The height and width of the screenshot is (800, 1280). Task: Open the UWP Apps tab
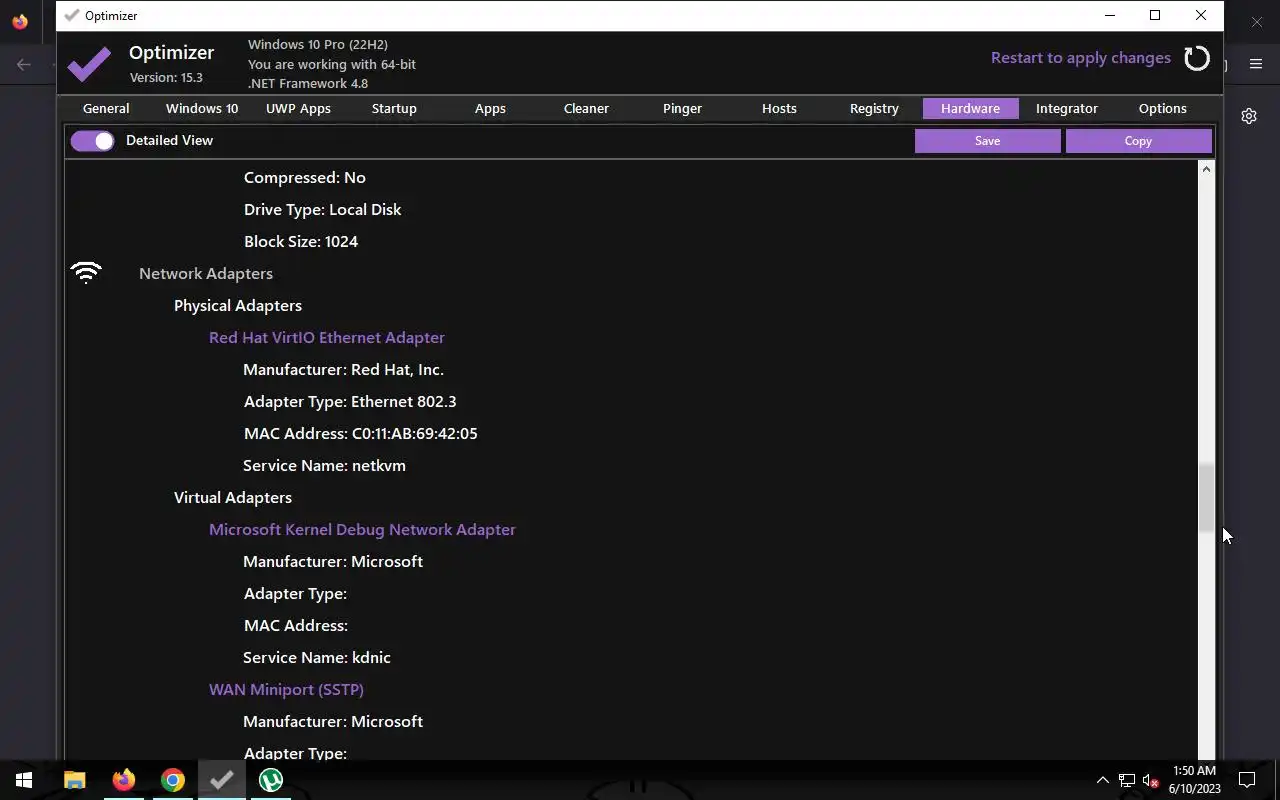tap(298, 108)
